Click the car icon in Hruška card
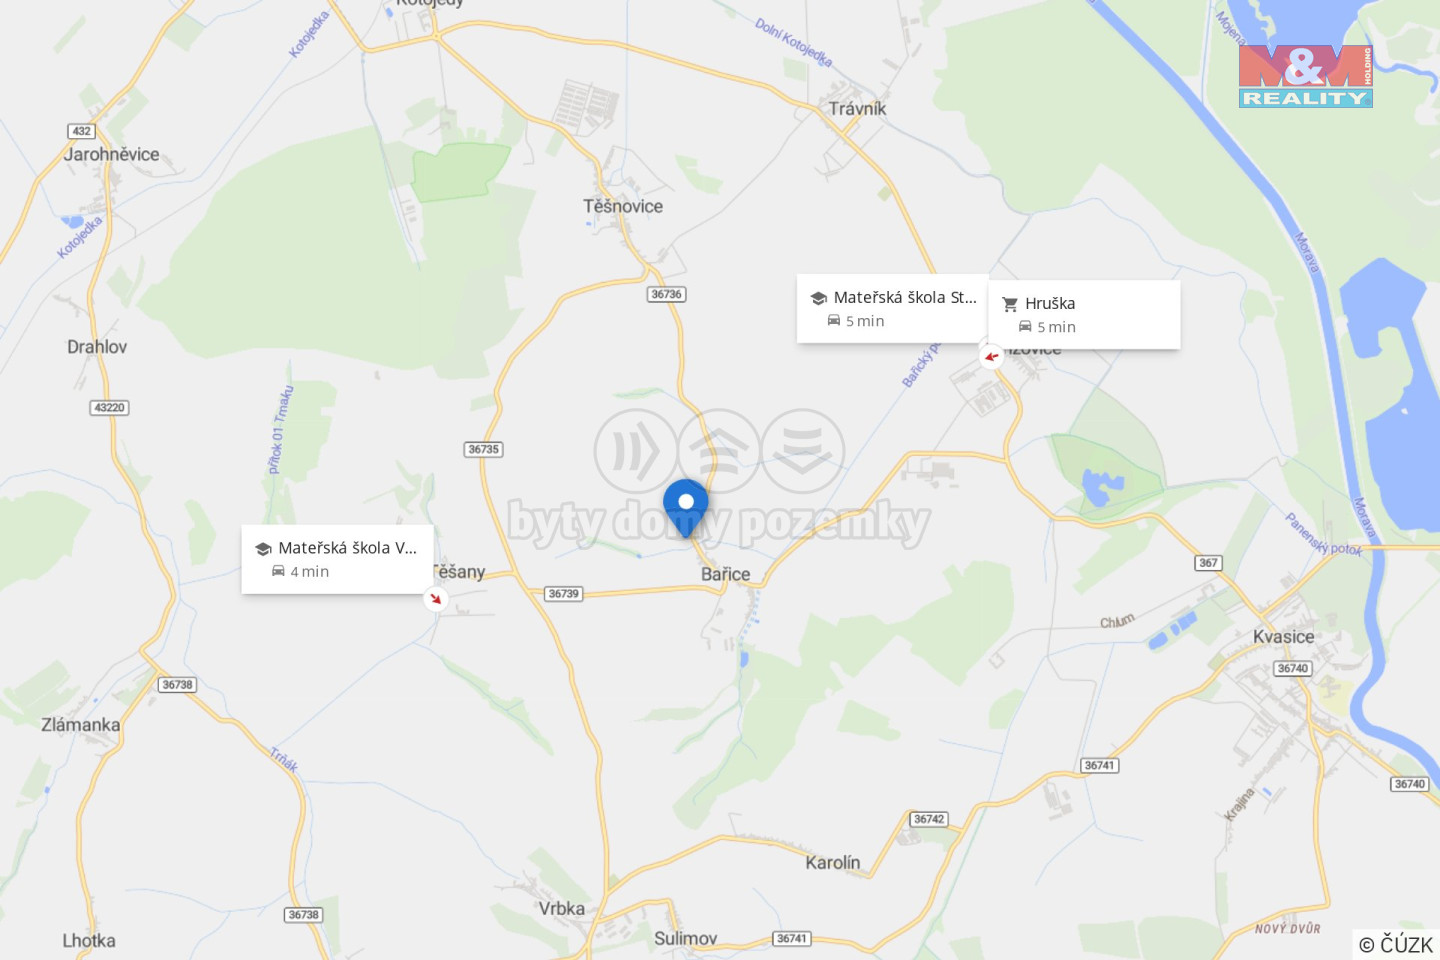 [x=1025, y=327]
